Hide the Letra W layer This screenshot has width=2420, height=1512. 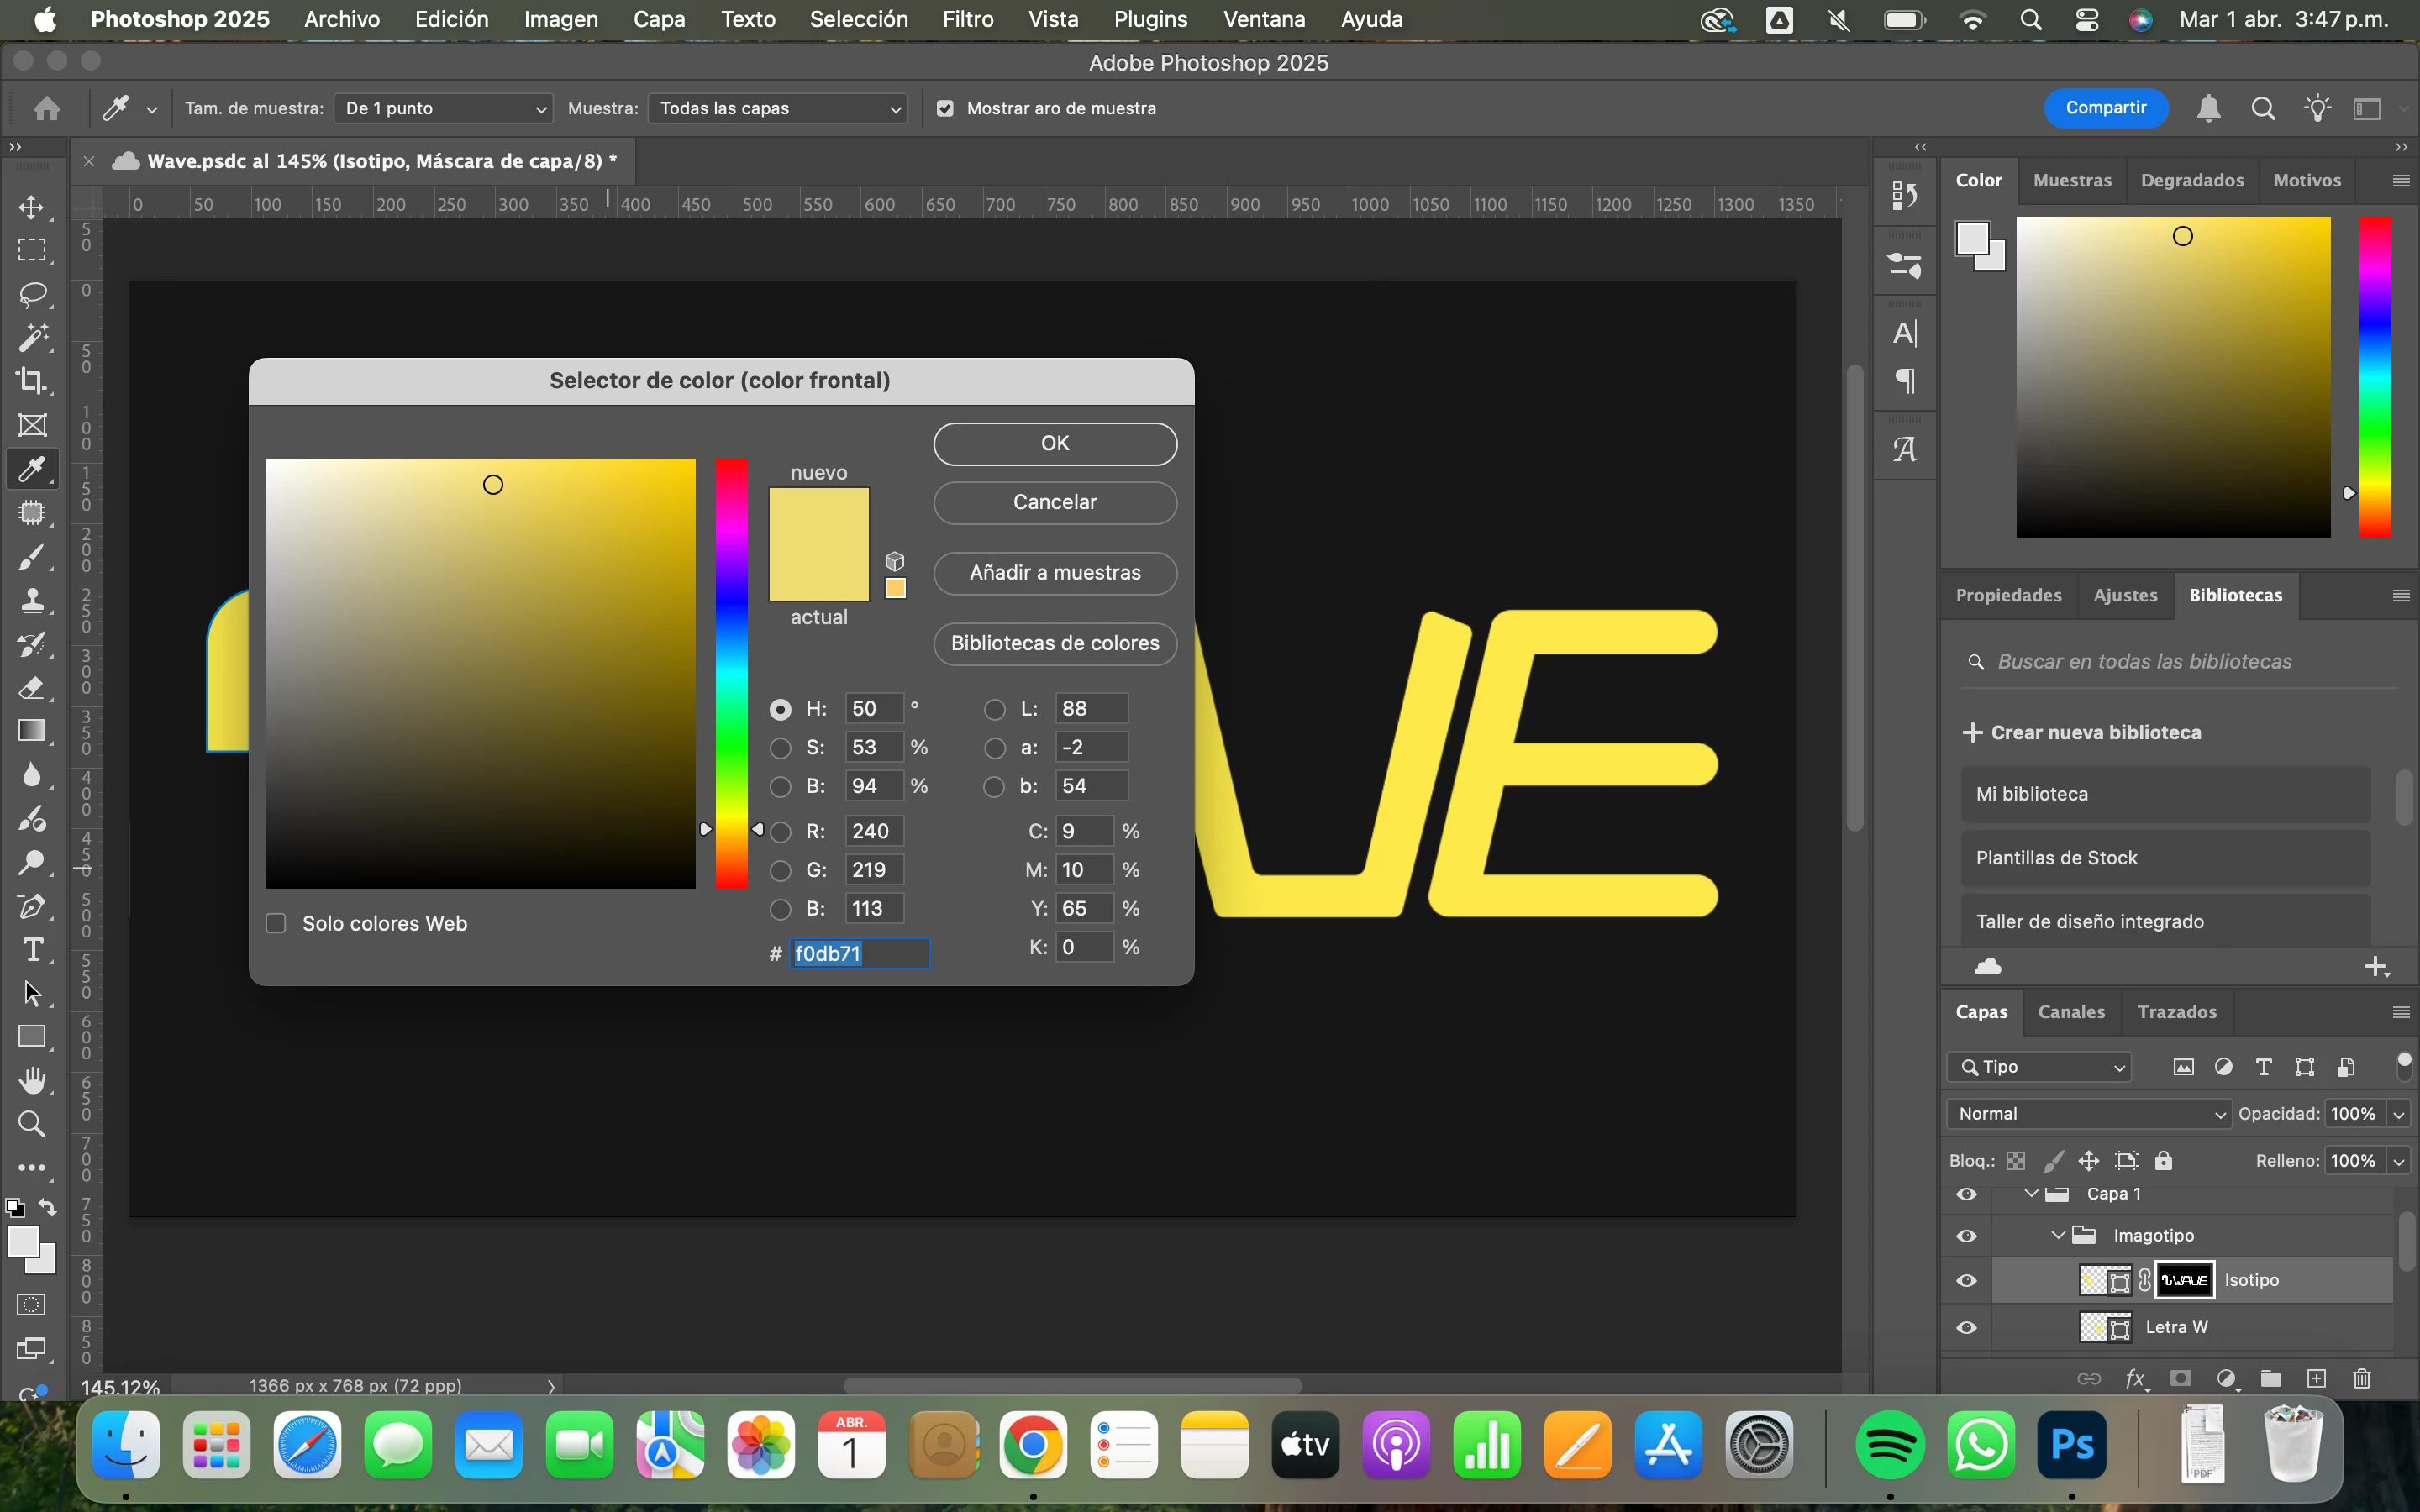[x=1966, y=1328]
